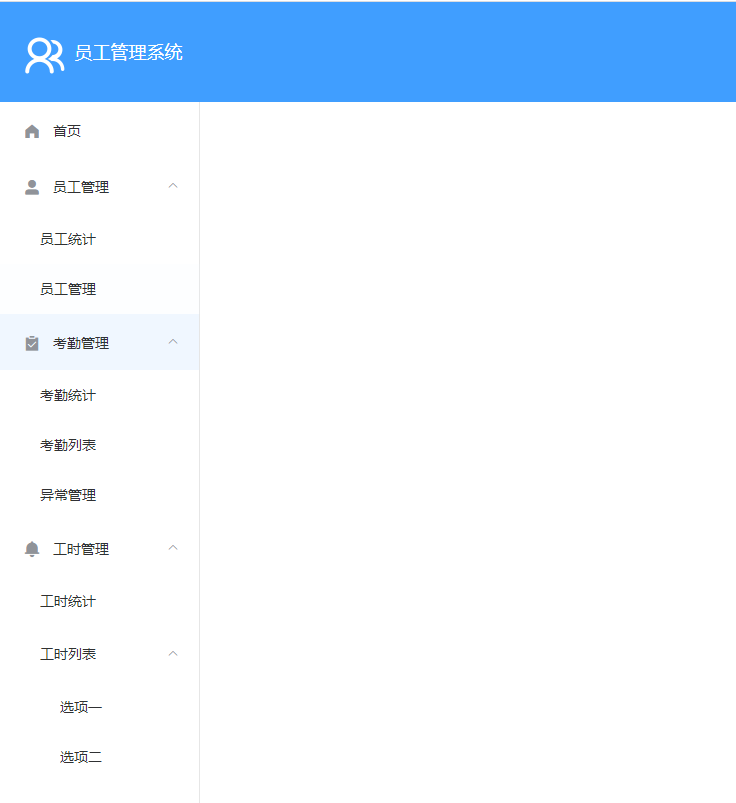Open the 员工管理 child submenu item
736x803 pixels.
99,289
